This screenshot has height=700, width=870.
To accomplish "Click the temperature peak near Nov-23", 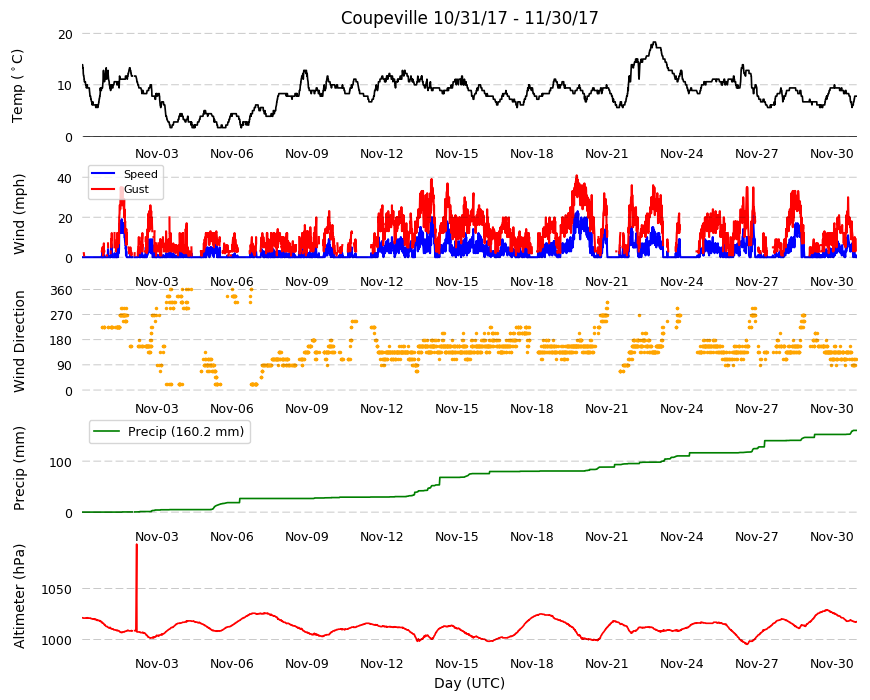I will click(655, 43).
